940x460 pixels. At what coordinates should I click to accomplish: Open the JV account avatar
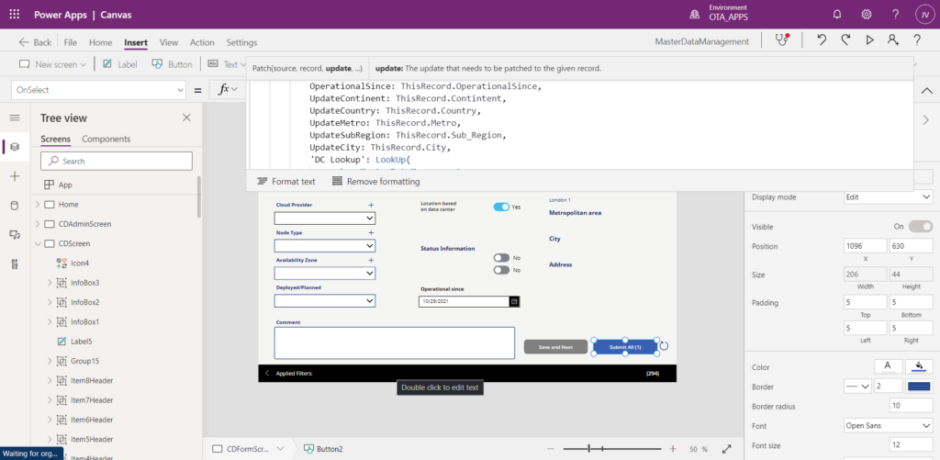pyautogui.click(x=924, y=14)
